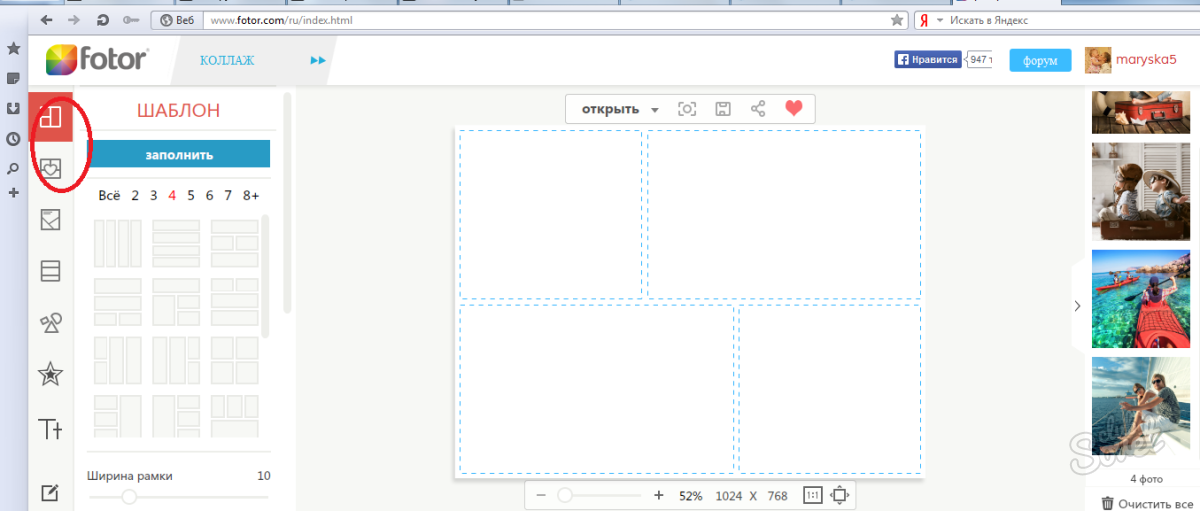This screenshot has width=1200, height=511.
Task: Expand the КОЛЛАЖ mode switcher arrows
Action: pyautogui.click(x=318, y=61)
